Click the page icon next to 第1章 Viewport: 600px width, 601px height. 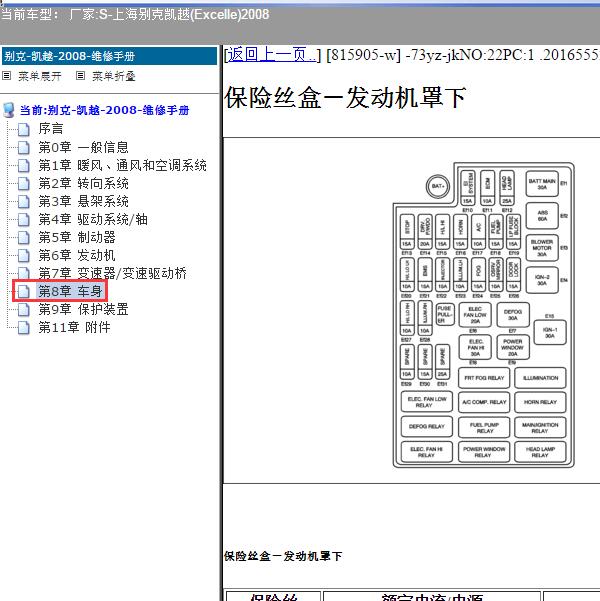pyautogui.click(x=24, y=166)
